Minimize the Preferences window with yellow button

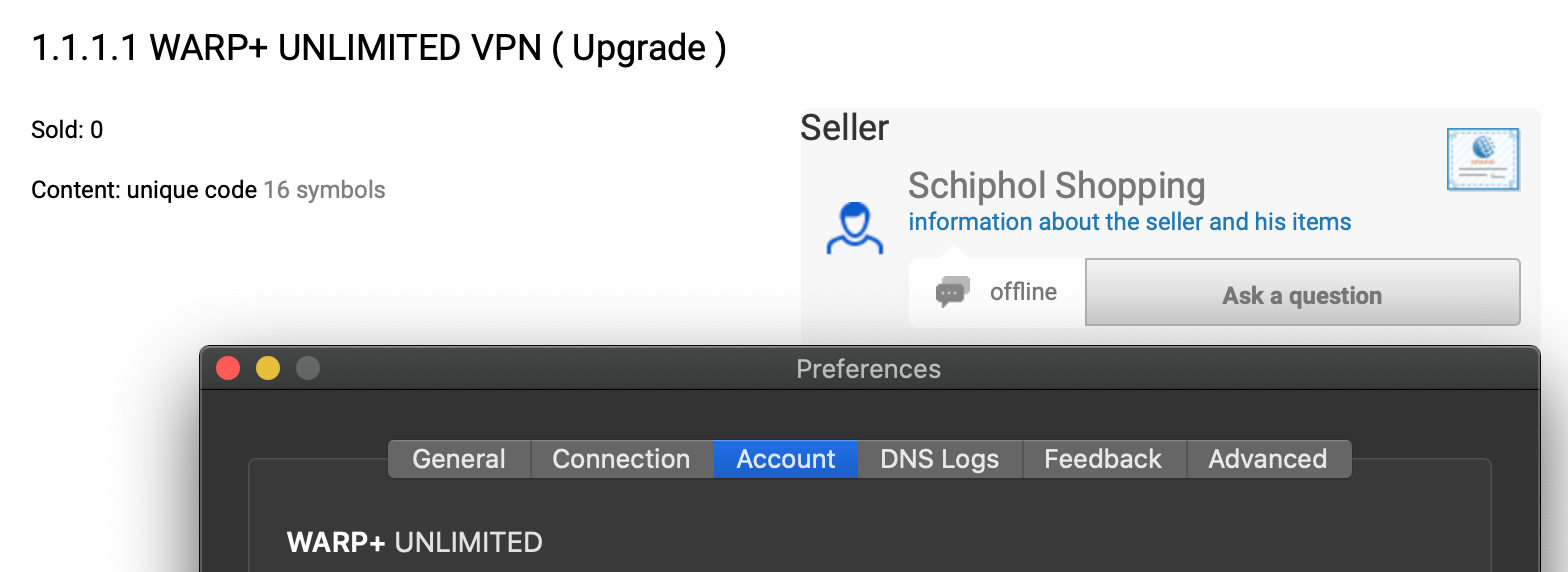268,368
